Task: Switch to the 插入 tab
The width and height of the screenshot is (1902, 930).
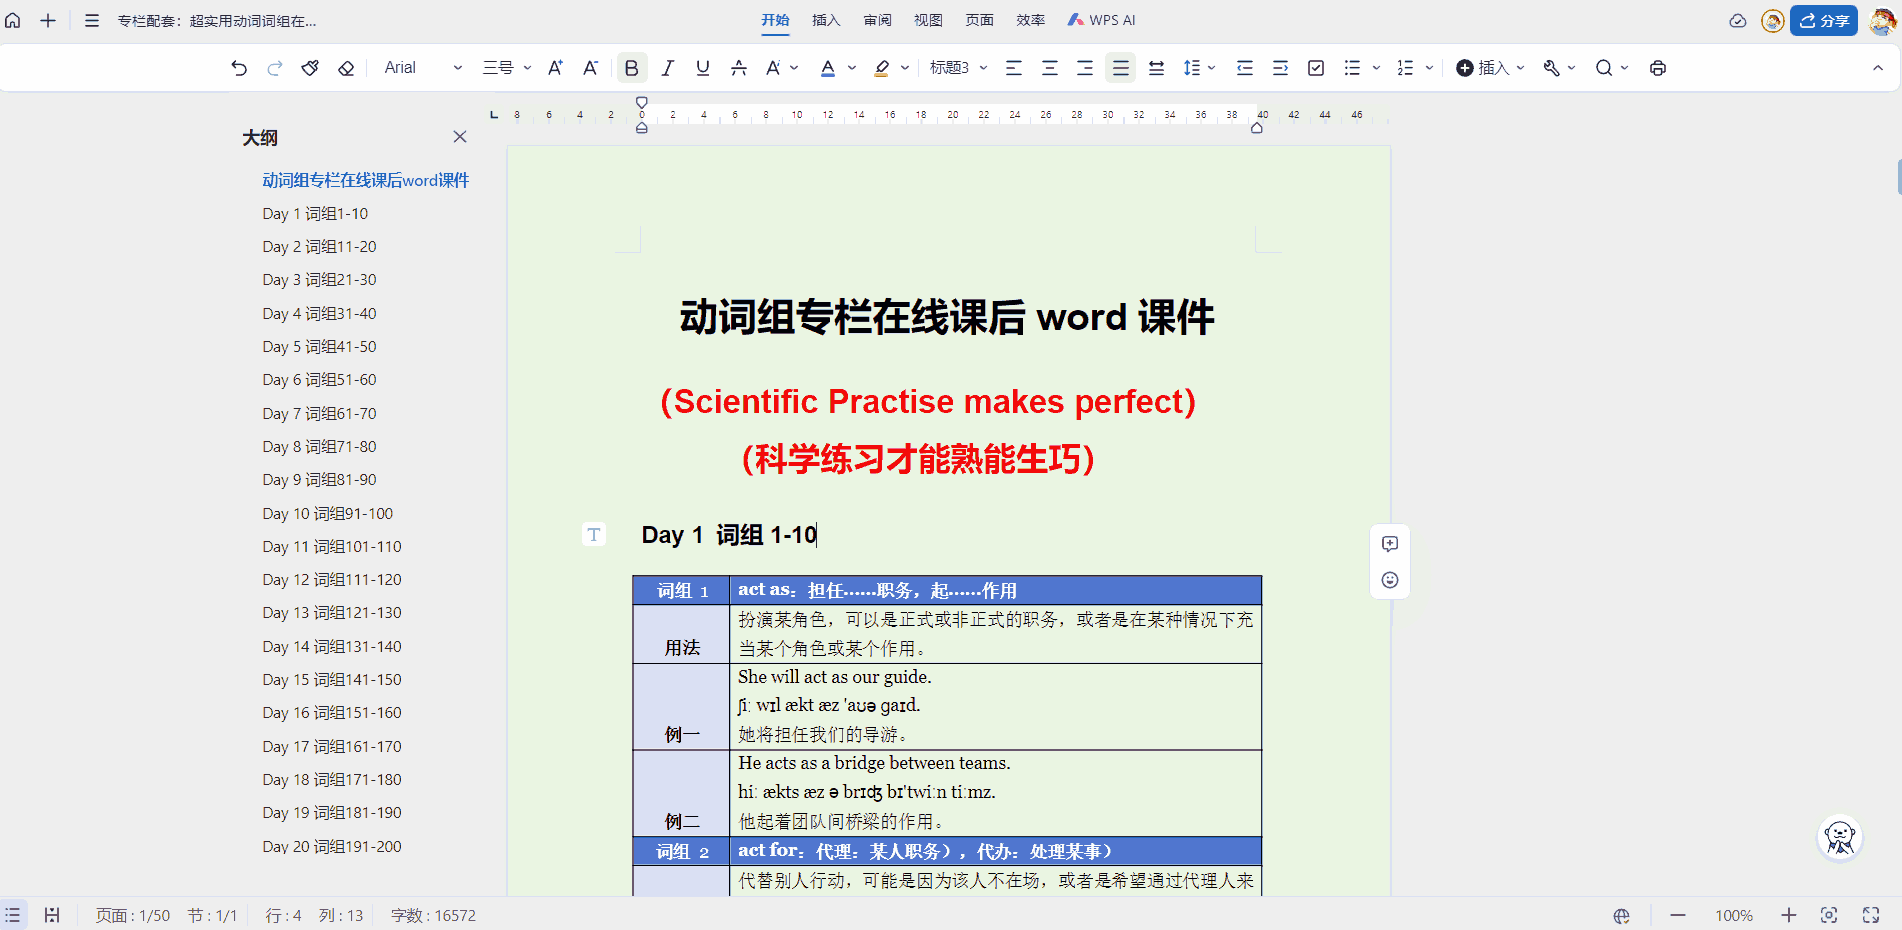Action: click(x=826, y=20)
